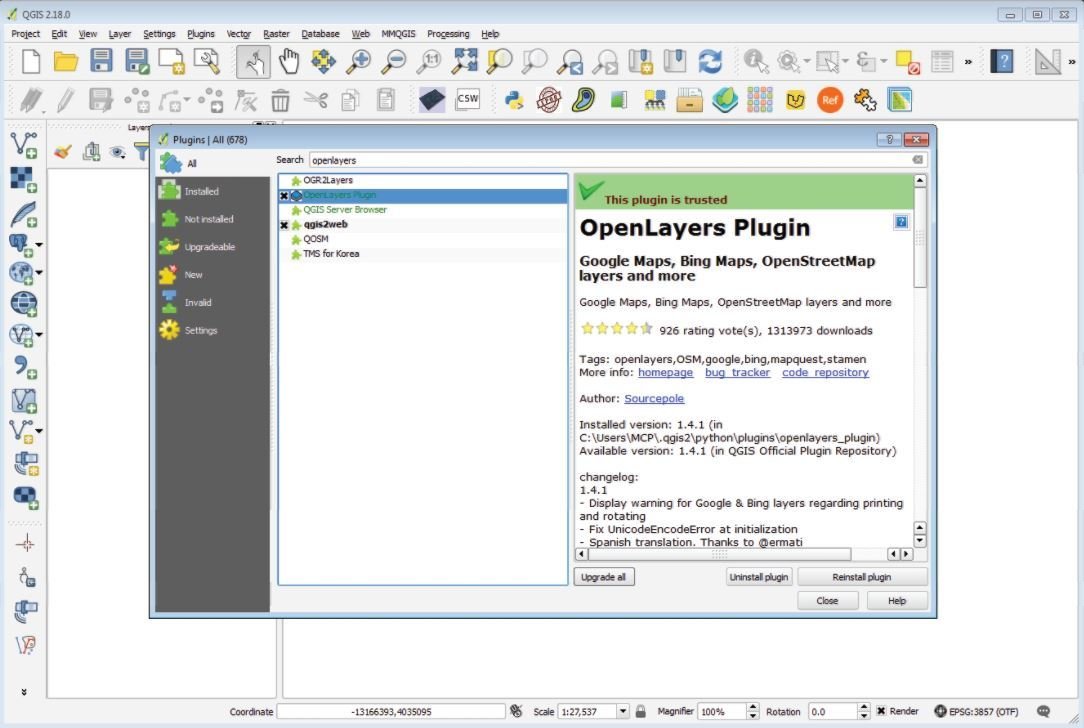Click the CSW MetaSearch icon

pos(467,100)
